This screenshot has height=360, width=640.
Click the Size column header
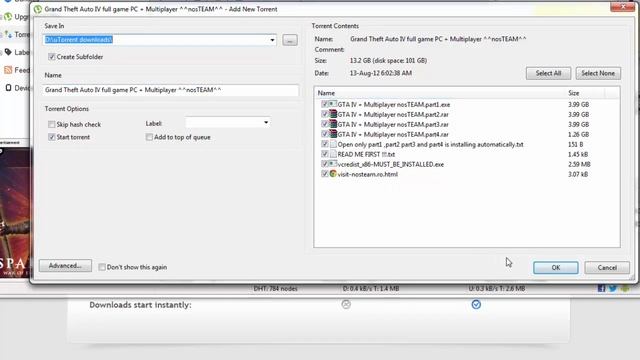click(x=585, y=93)
